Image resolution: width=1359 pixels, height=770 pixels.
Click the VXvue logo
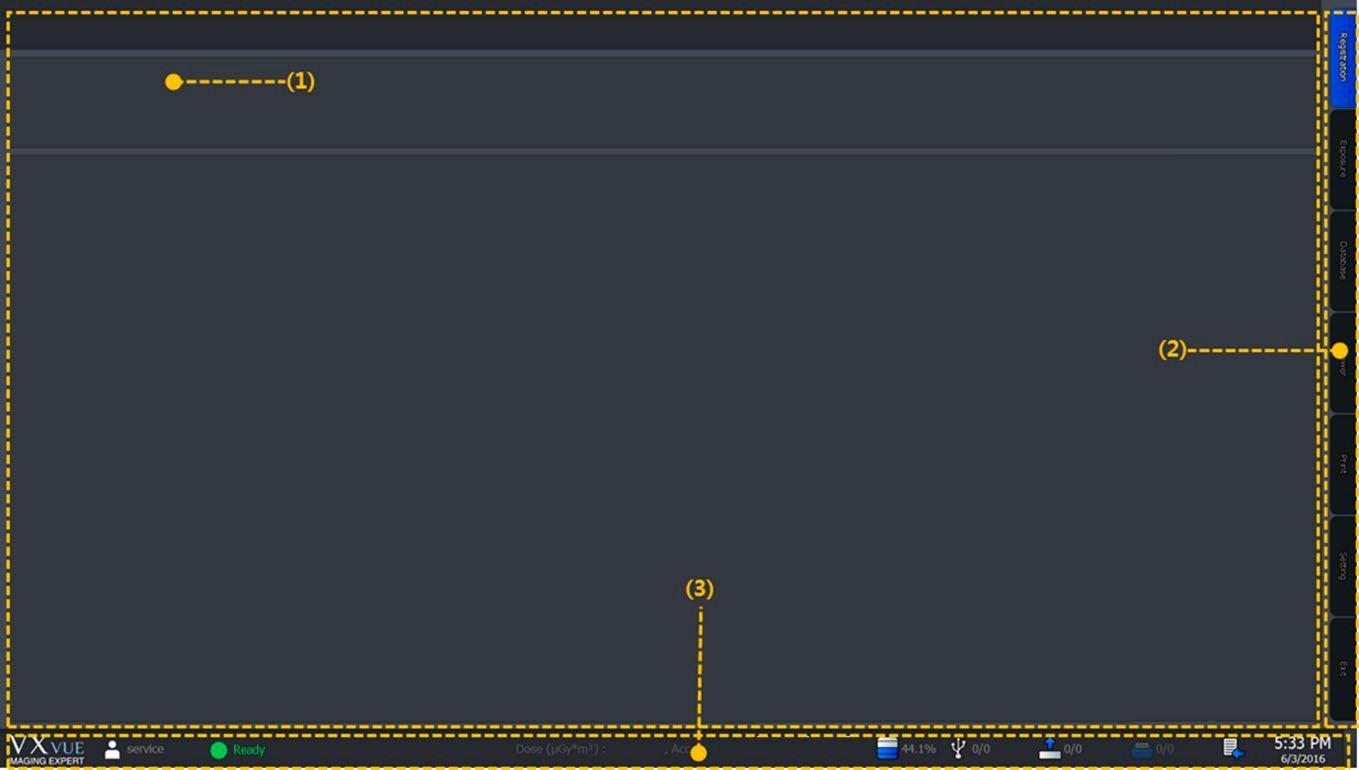(x=47, y=749)
